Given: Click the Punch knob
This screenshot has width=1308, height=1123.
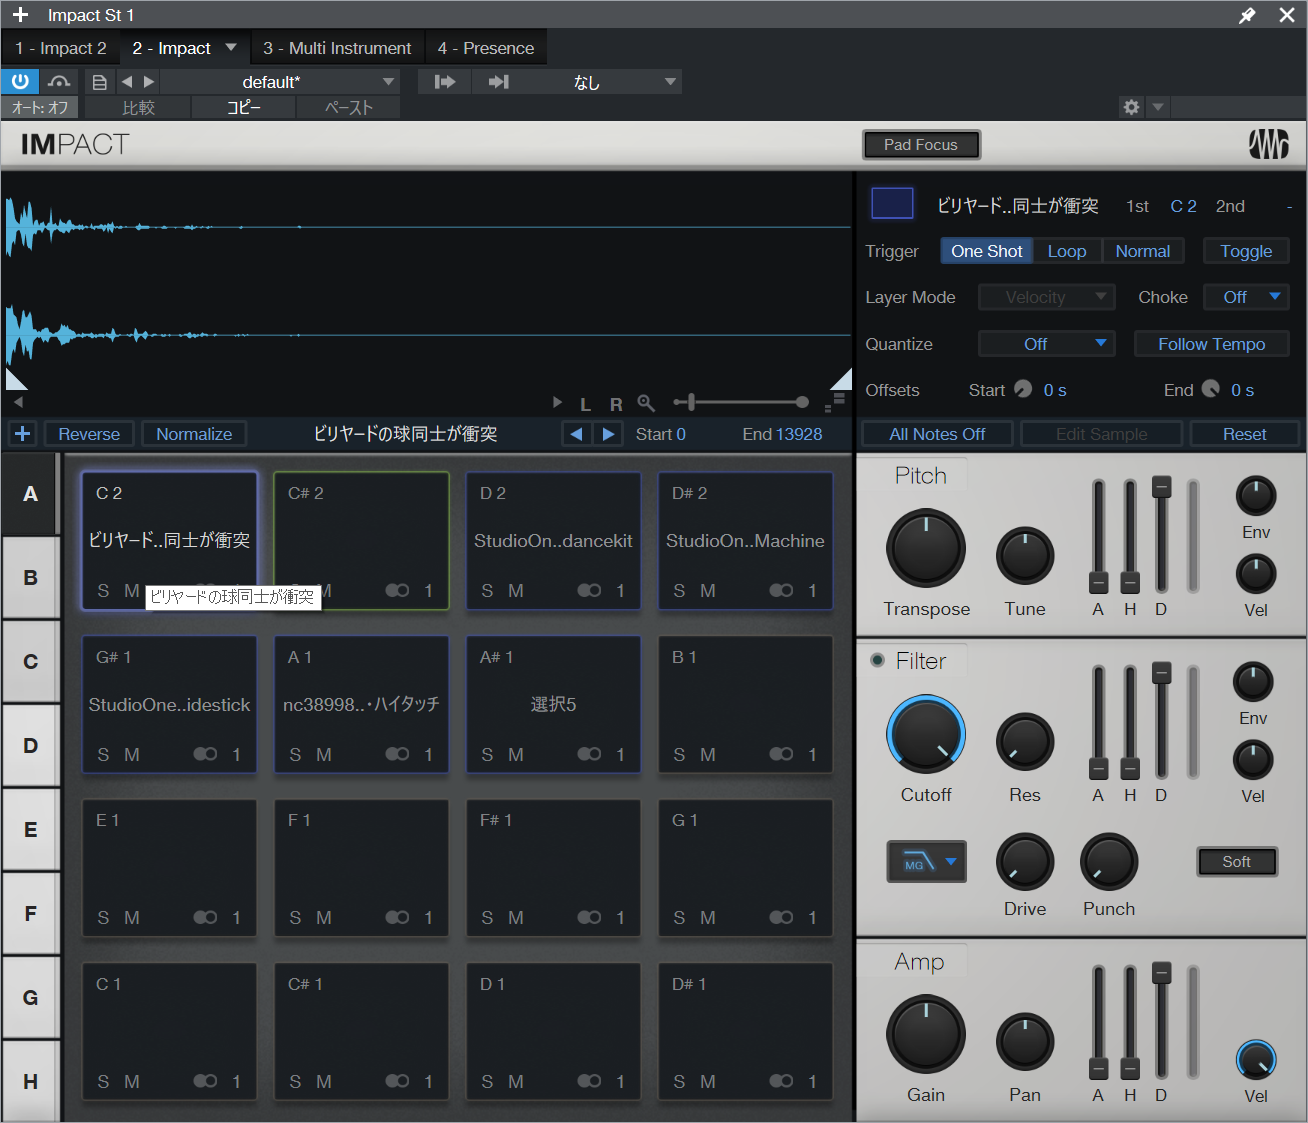Looking at the screenshot, I should click(1109, 861).
